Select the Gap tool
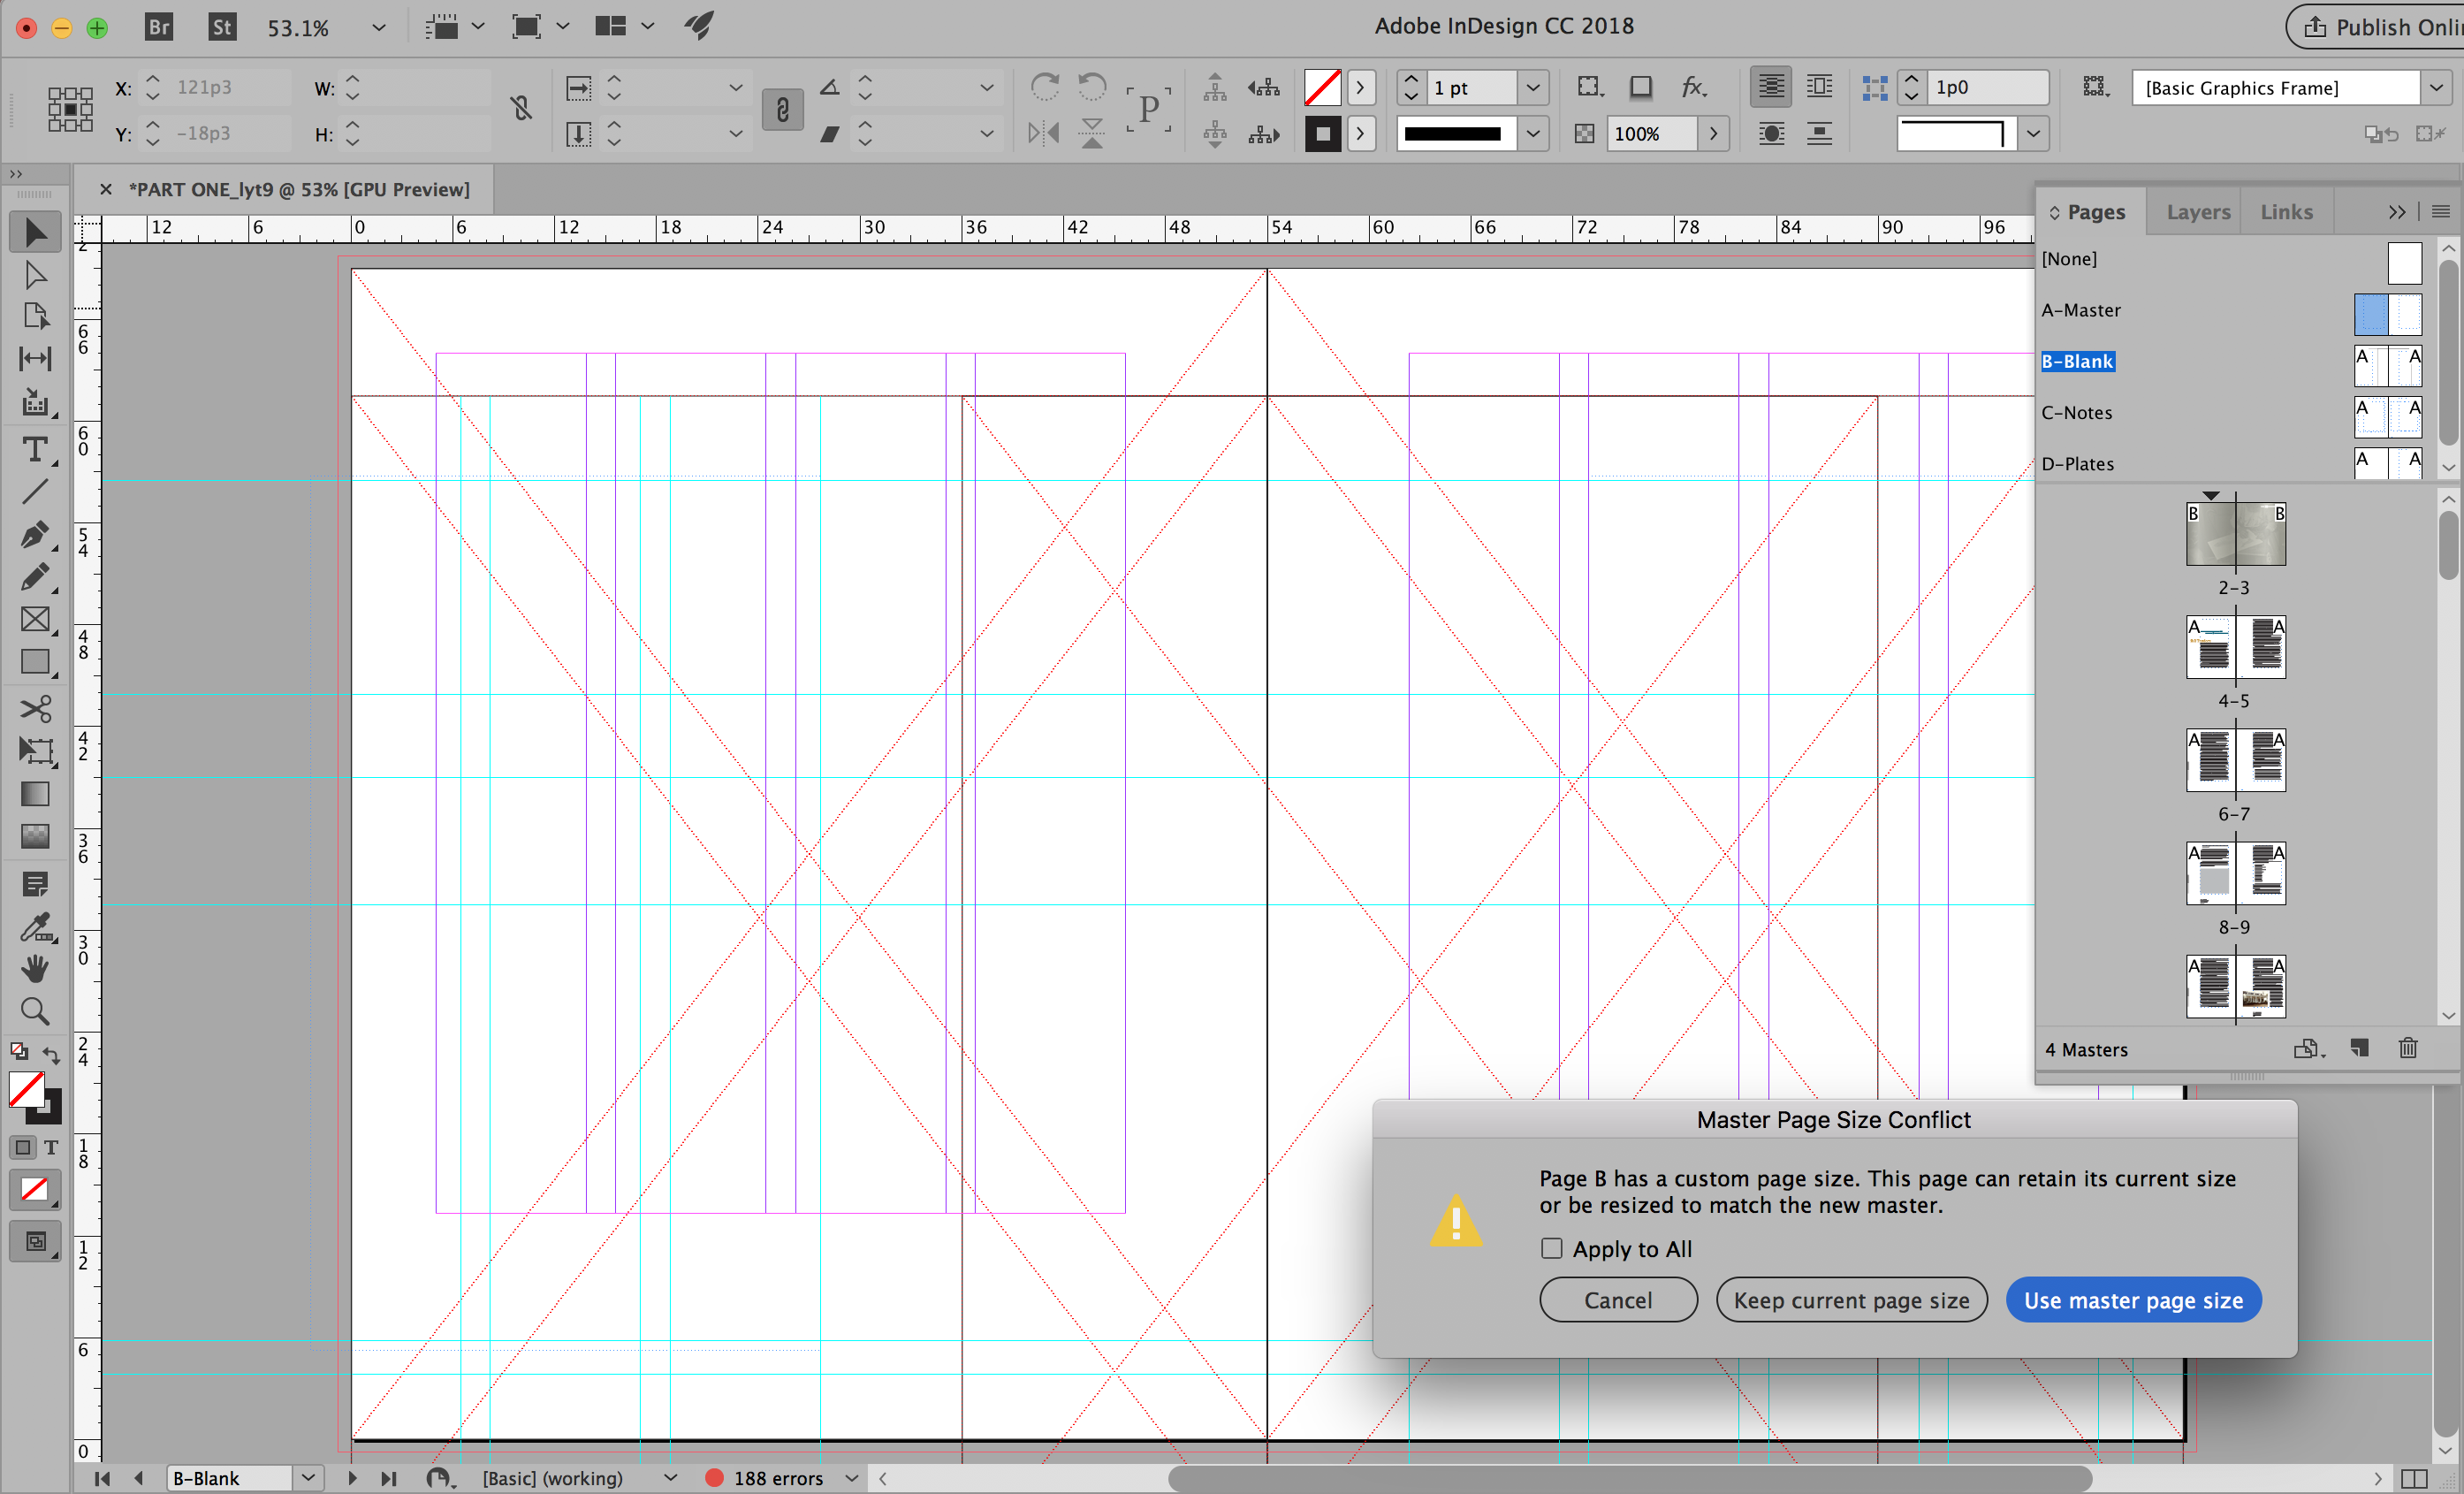This screenshot has width=2464, height=1494. point(35,359)
